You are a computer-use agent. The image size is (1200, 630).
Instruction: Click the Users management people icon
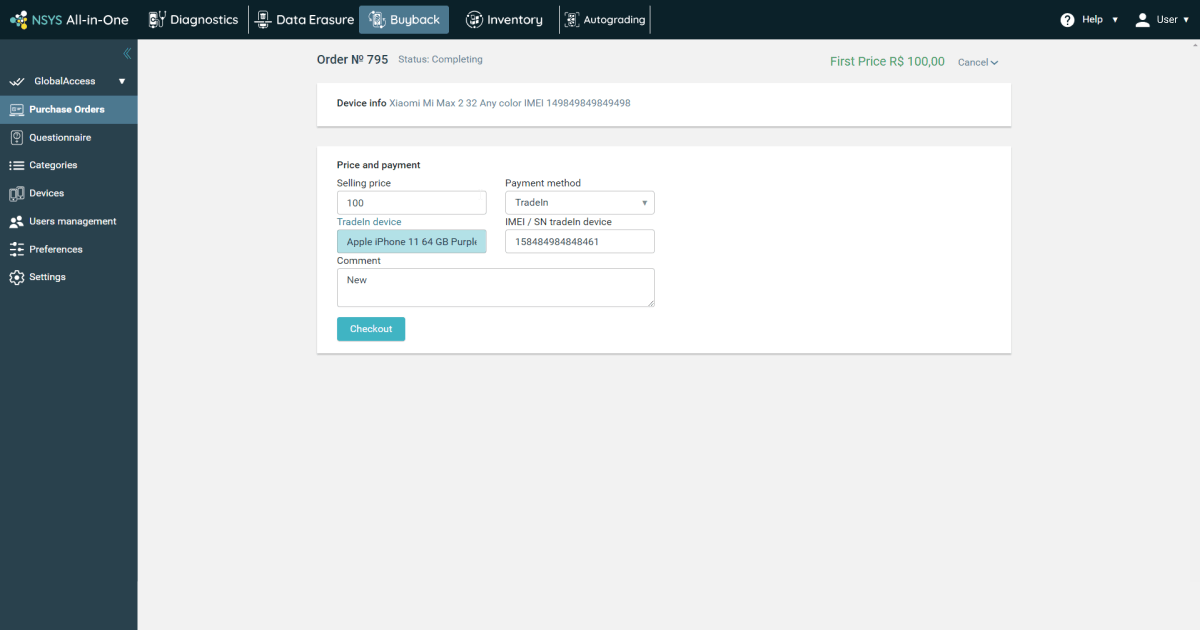click(x=16, y=222)
